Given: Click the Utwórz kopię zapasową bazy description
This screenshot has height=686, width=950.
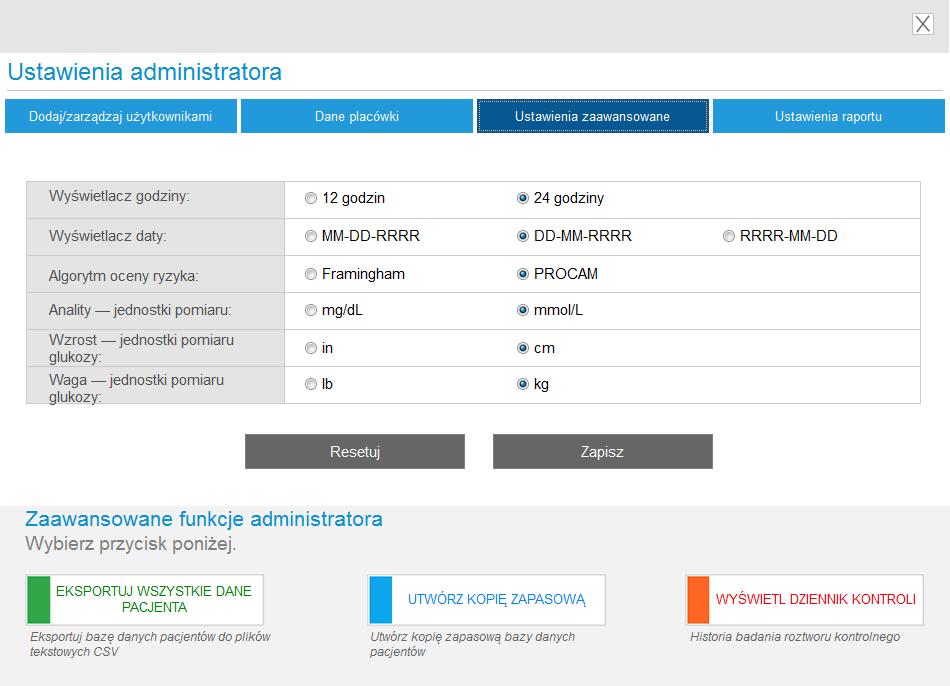Looking at the screenshot, I should click(472, 644).
